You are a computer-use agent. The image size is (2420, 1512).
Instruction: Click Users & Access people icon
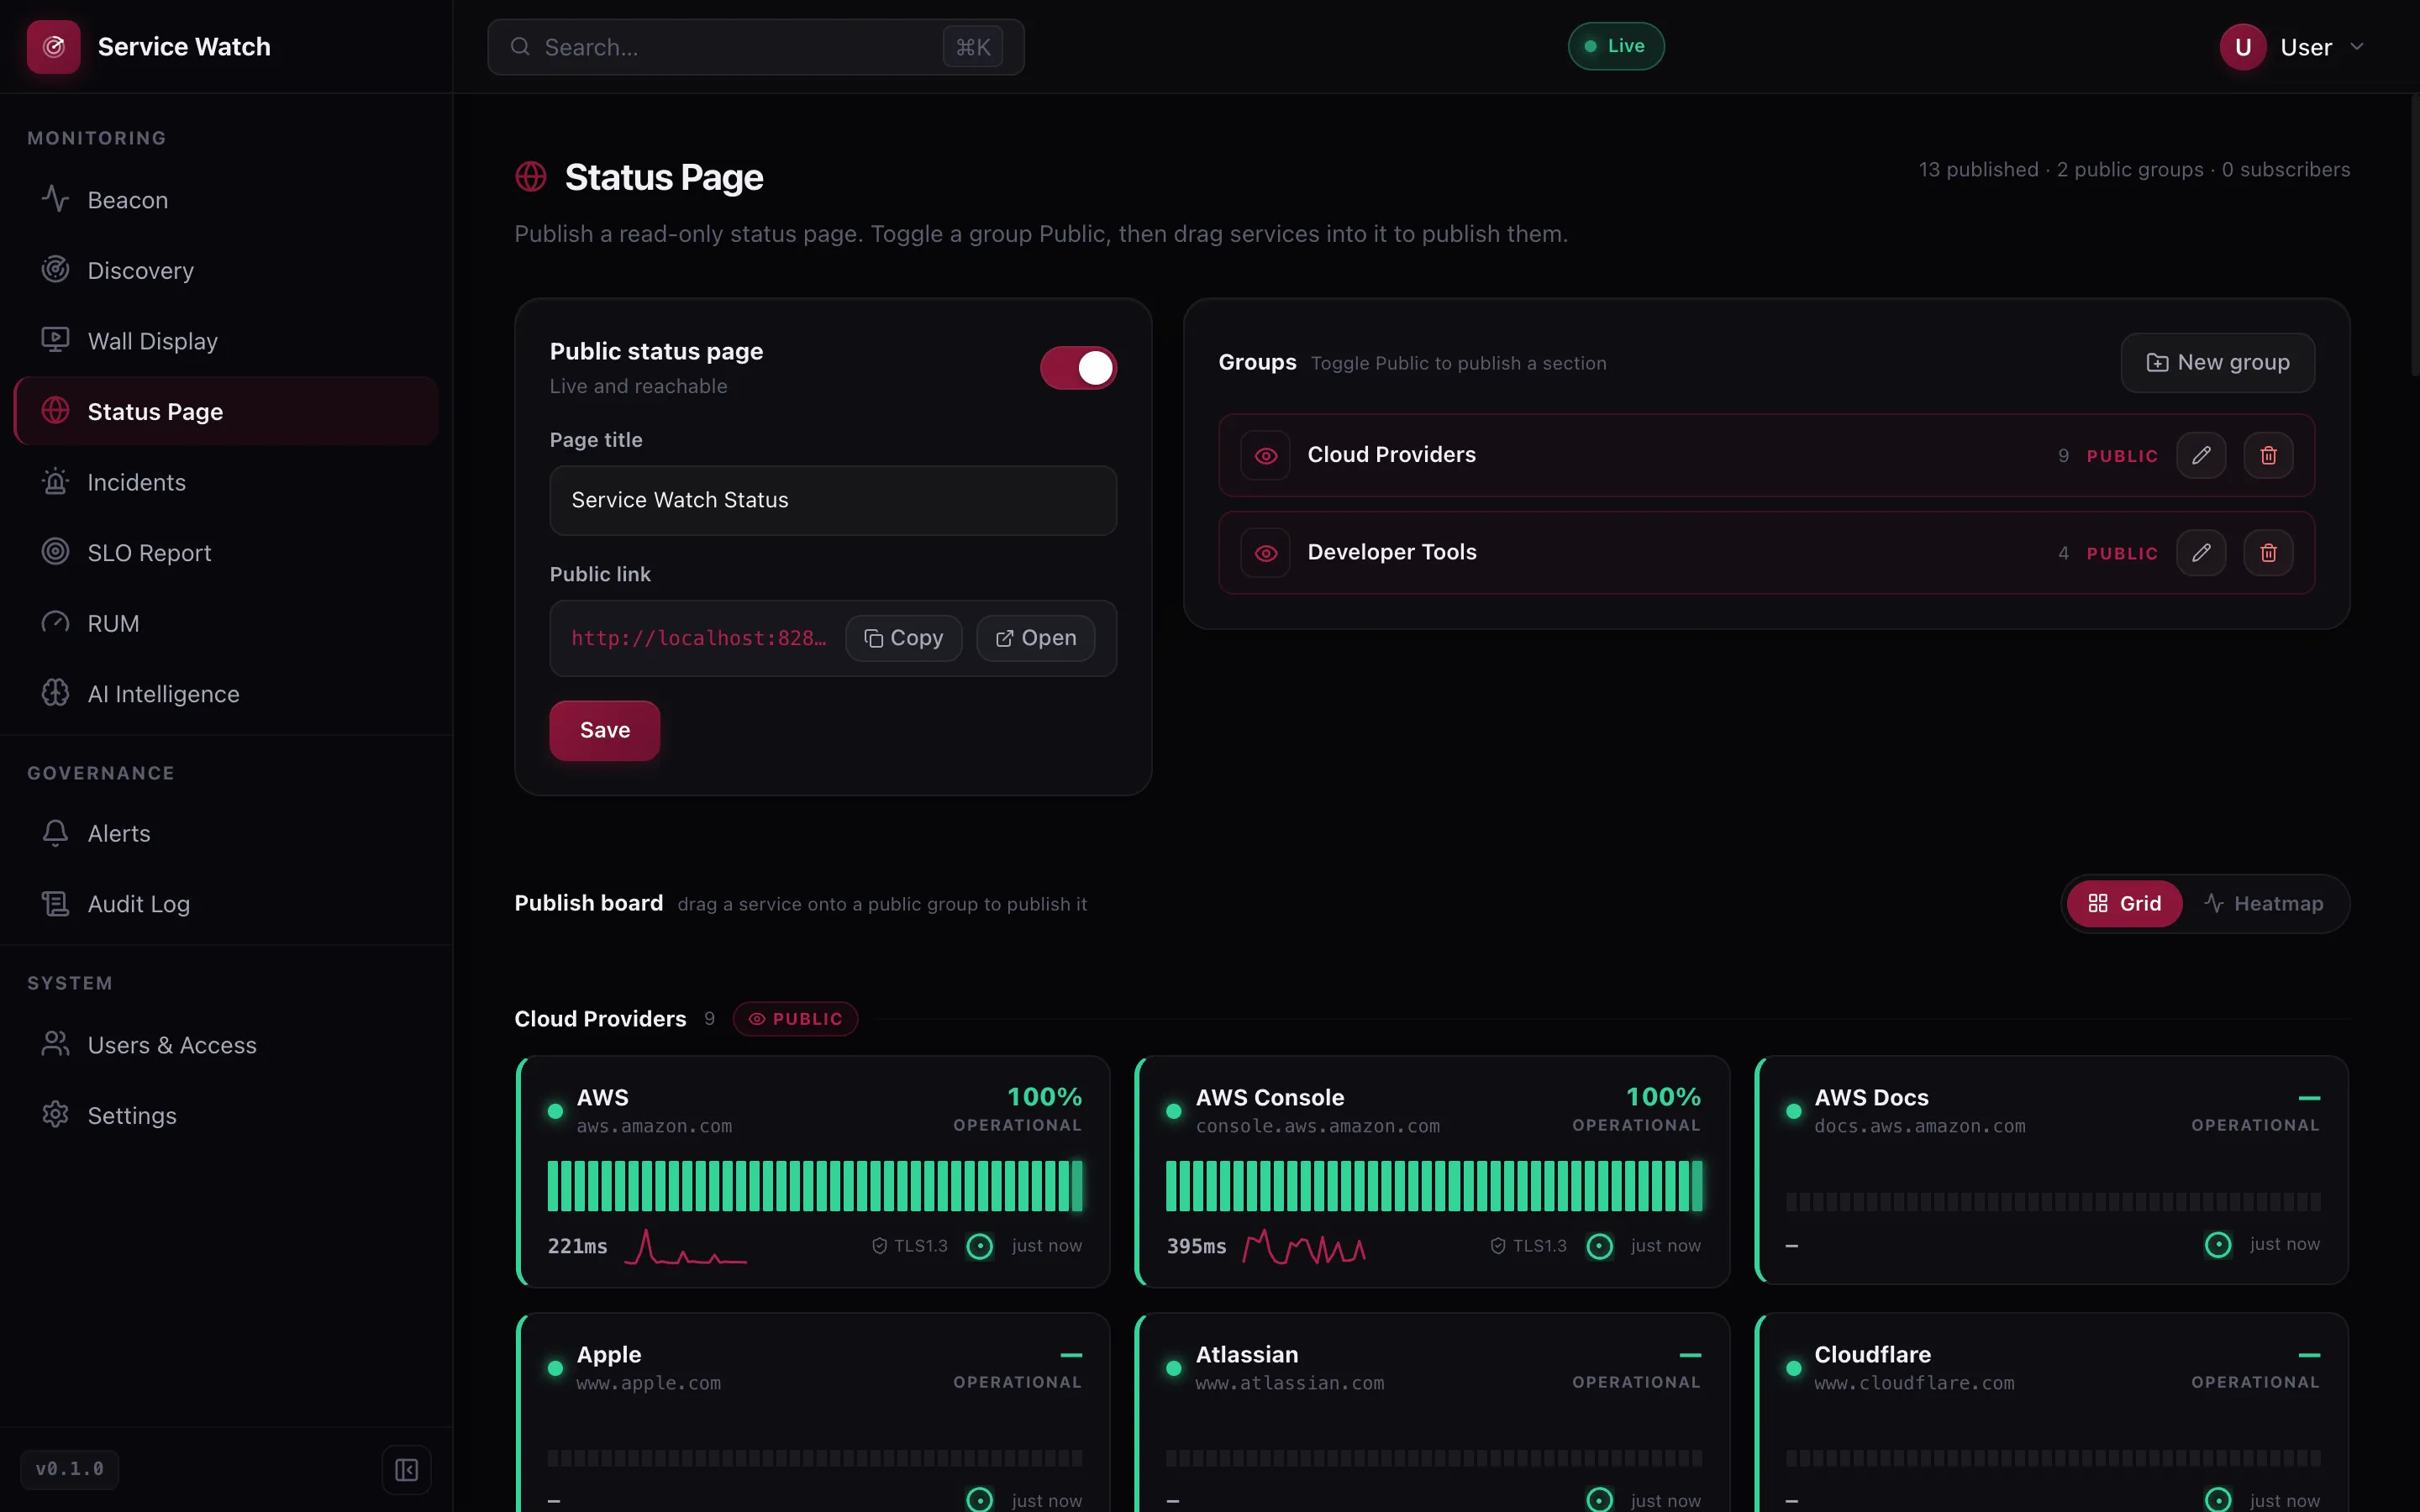click(x=55, y=1044)
